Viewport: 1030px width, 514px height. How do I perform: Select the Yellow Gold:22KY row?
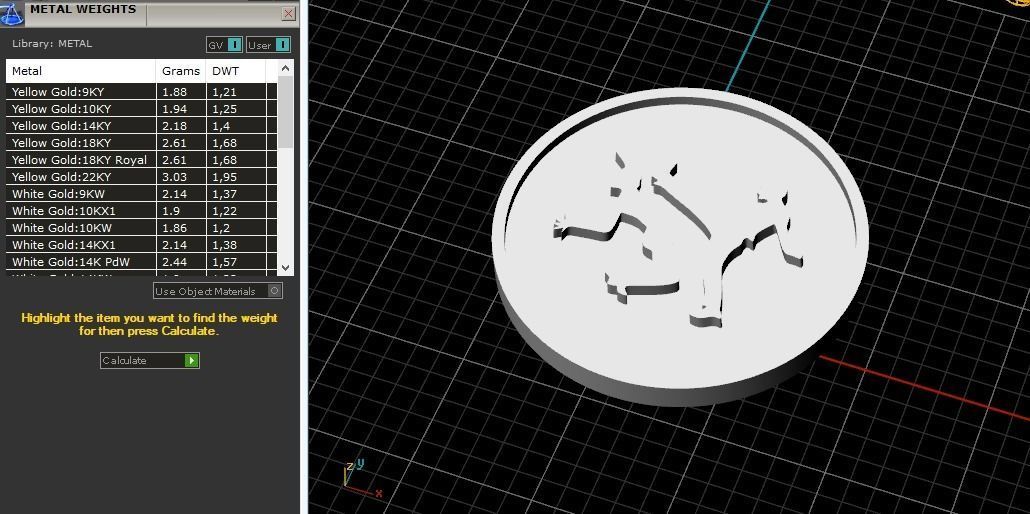141,177
